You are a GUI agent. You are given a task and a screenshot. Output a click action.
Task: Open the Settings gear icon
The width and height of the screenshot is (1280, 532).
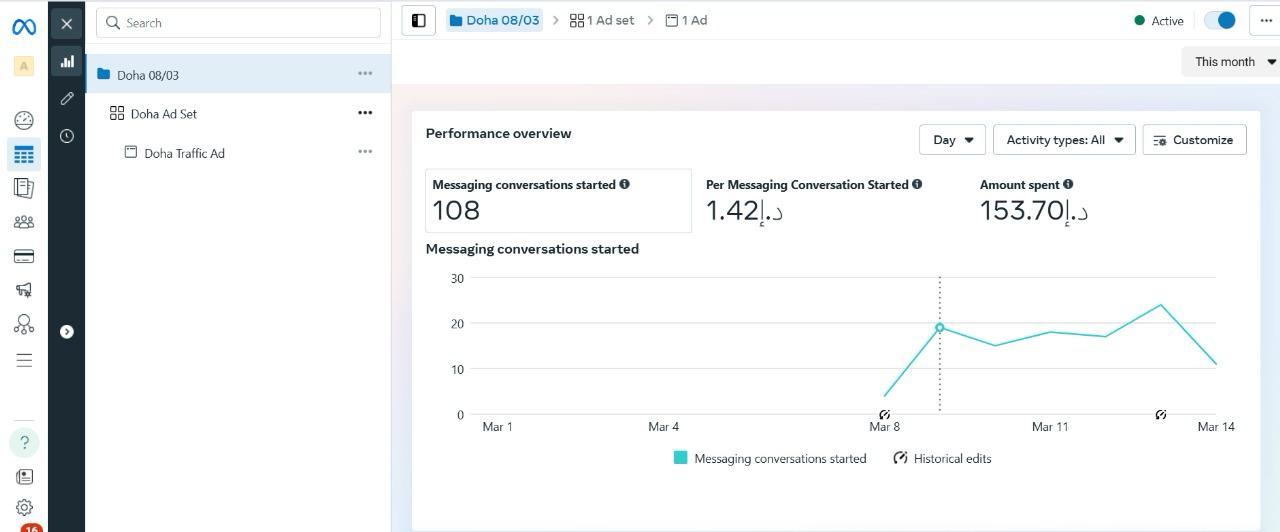pos(24,508)
